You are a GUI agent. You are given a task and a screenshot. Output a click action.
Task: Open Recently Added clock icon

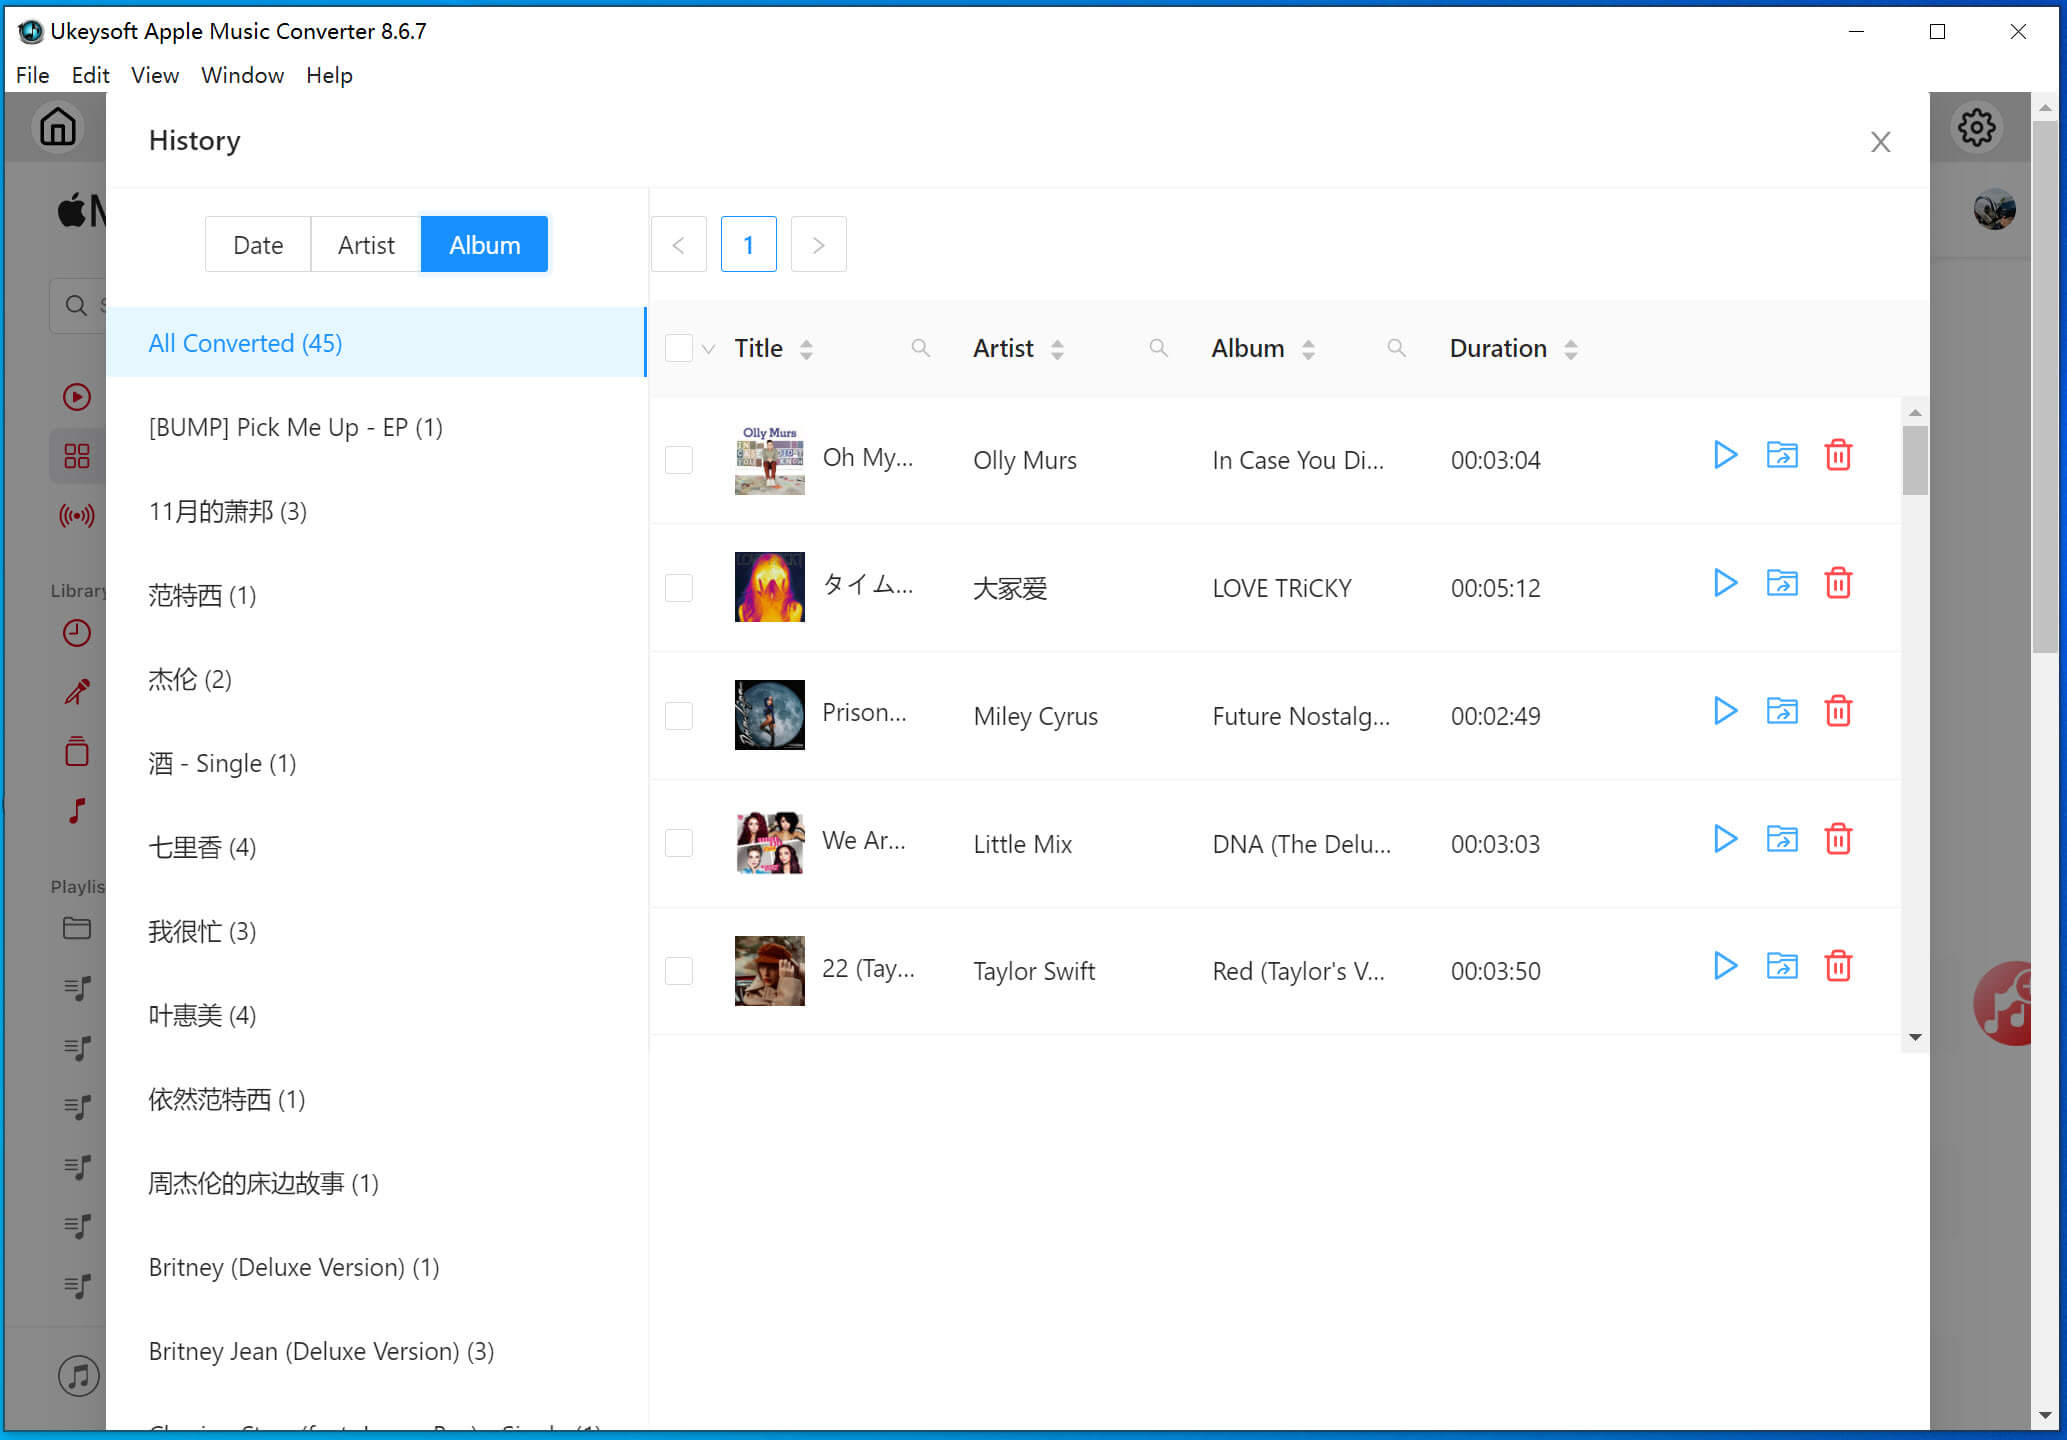click(x=77, y=633)
